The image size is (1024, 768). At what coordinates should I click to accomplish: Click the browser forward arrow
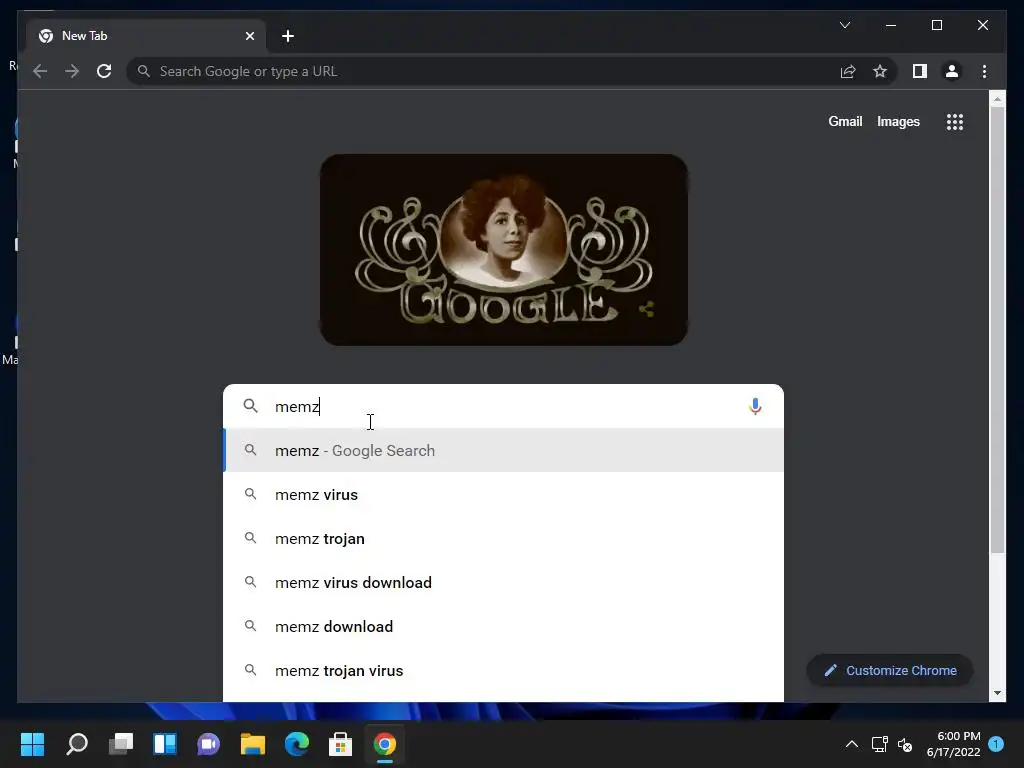(72, 71)
